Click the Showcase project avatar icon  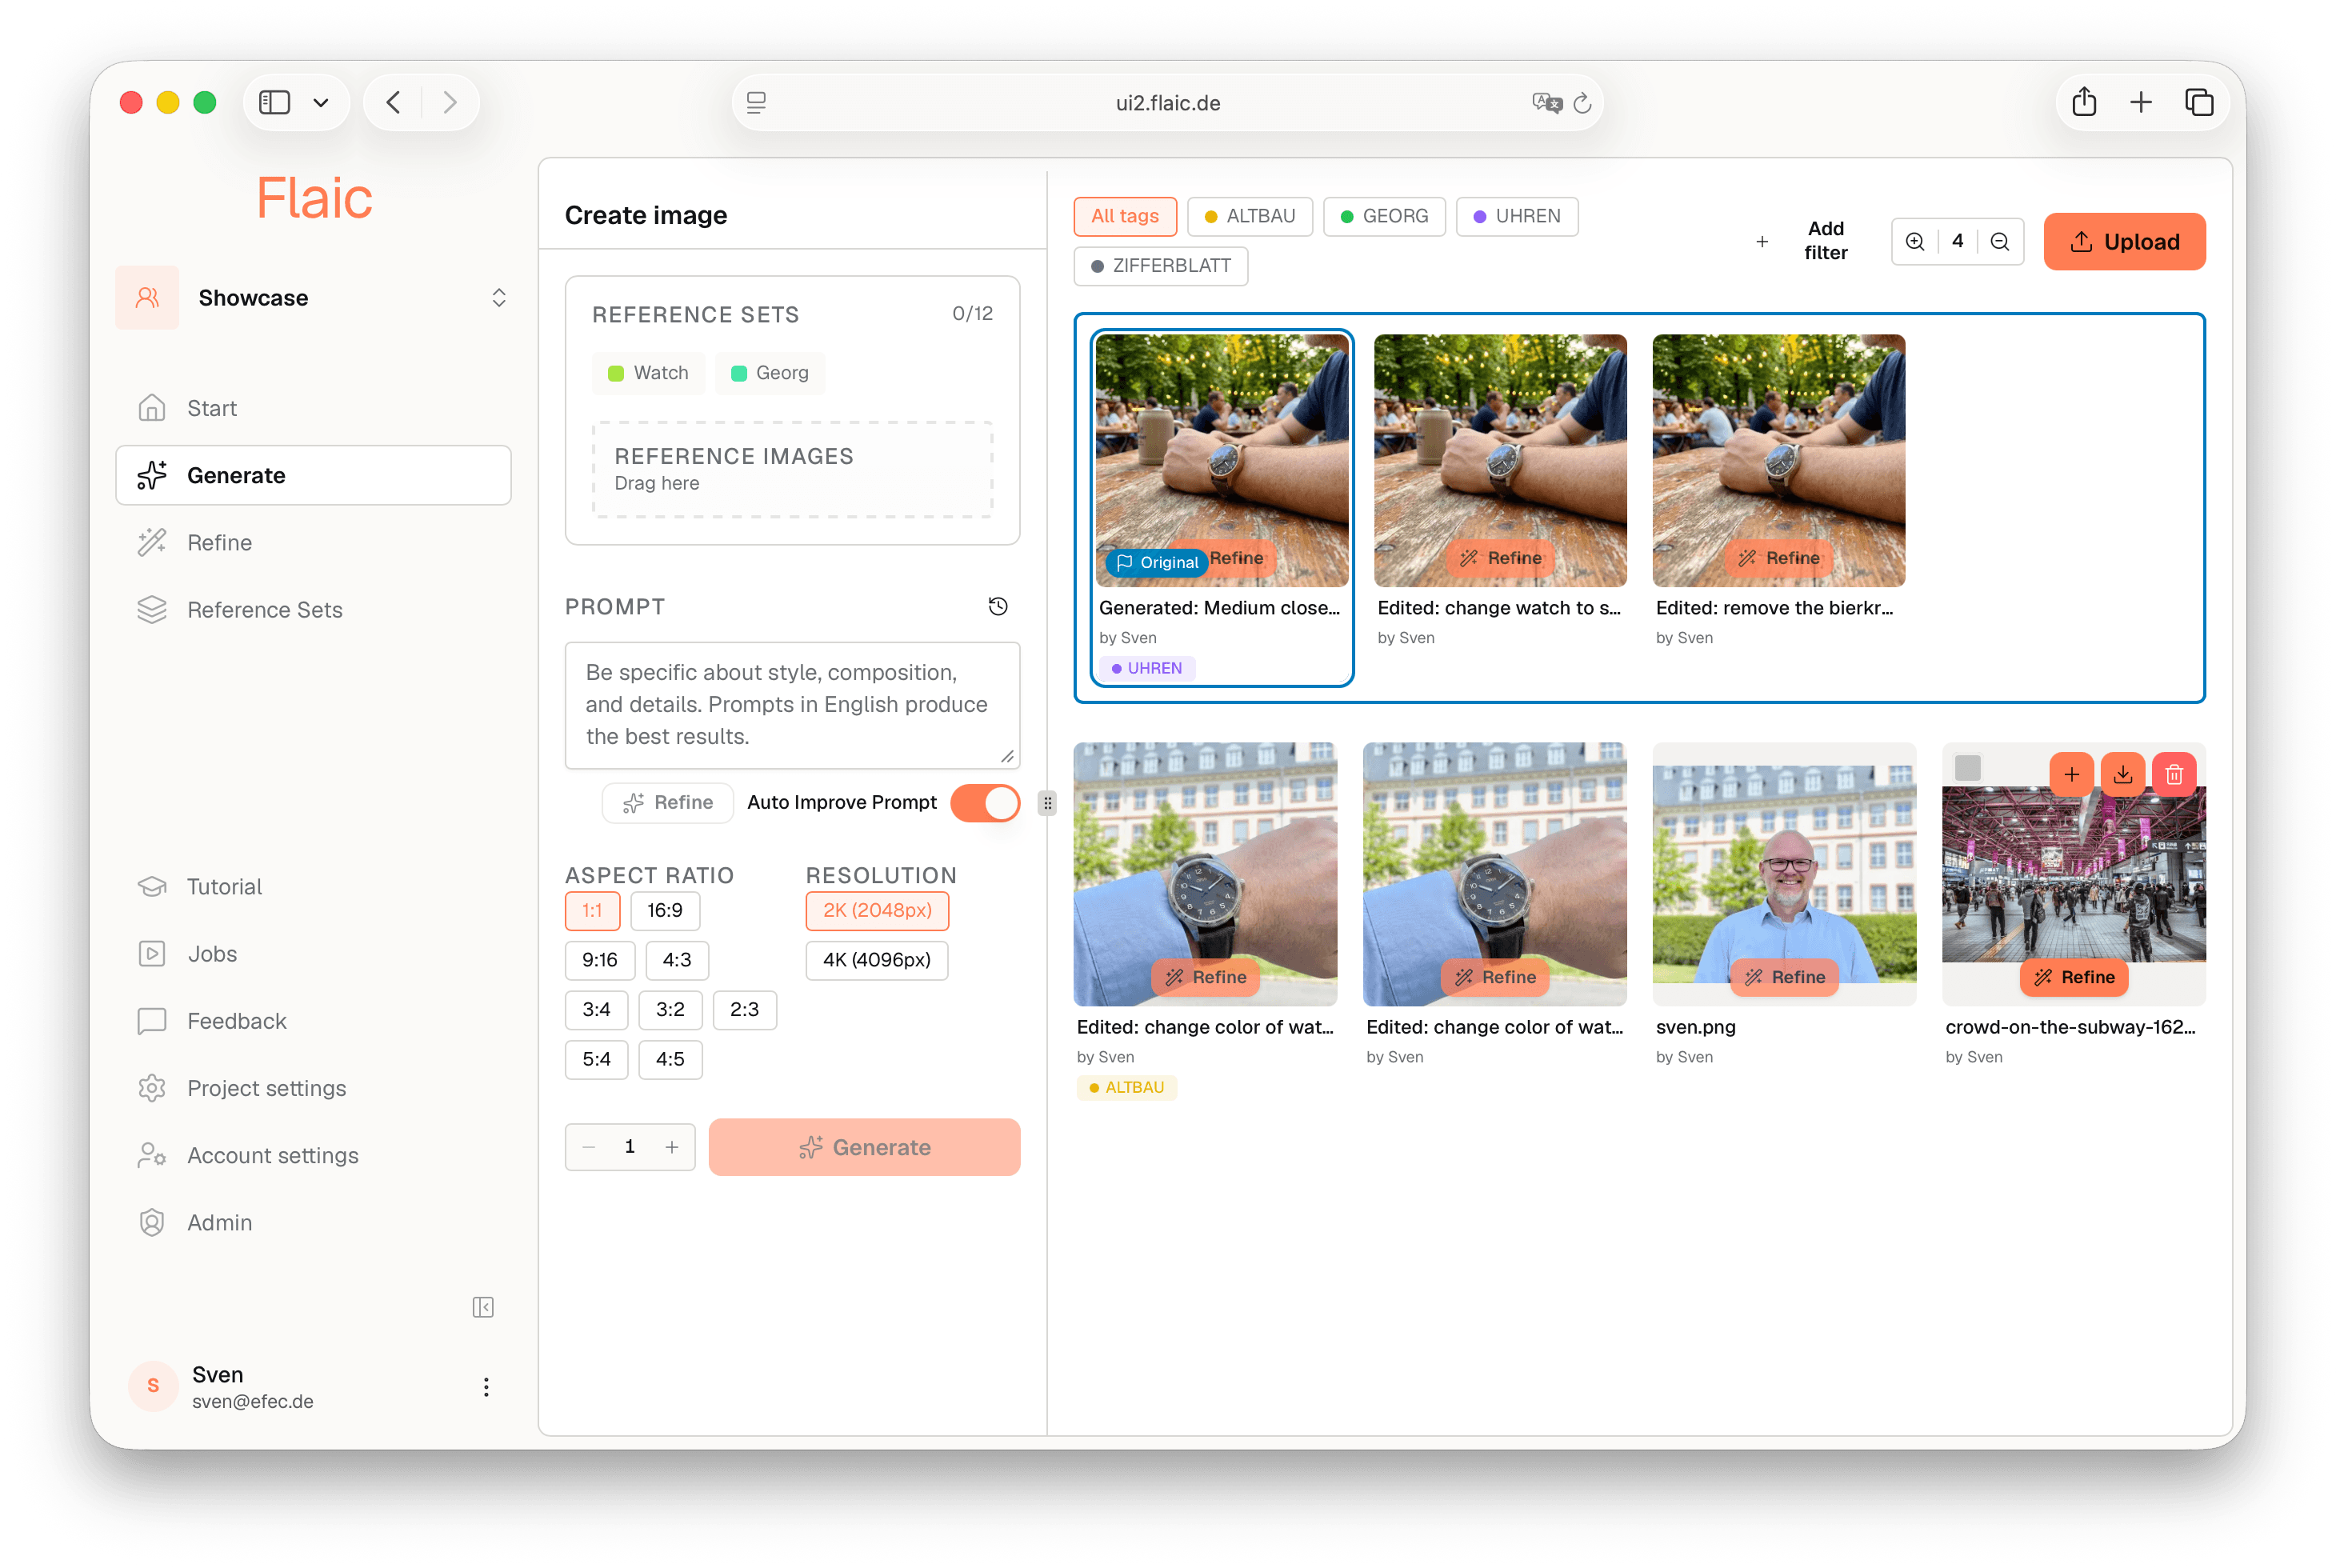pyautogui.click(x=147, y=298)
